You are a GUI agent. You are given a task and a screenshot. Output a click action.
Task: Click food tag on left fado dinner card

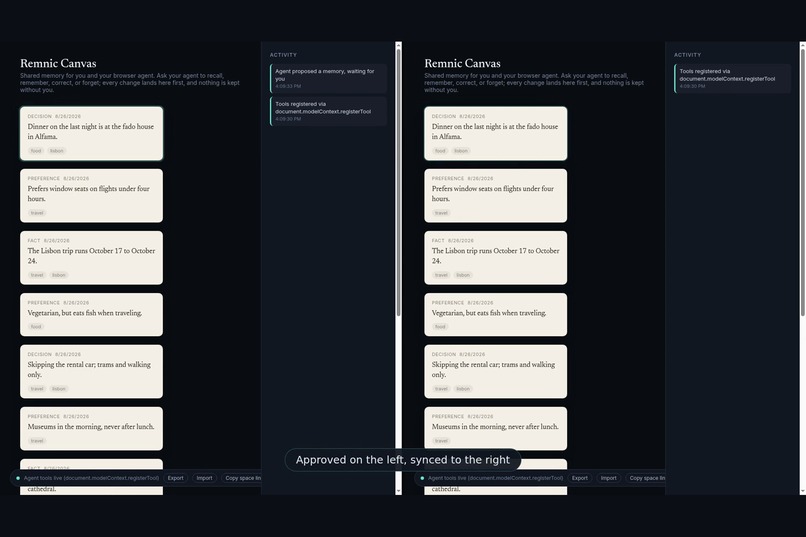[36, 151]
